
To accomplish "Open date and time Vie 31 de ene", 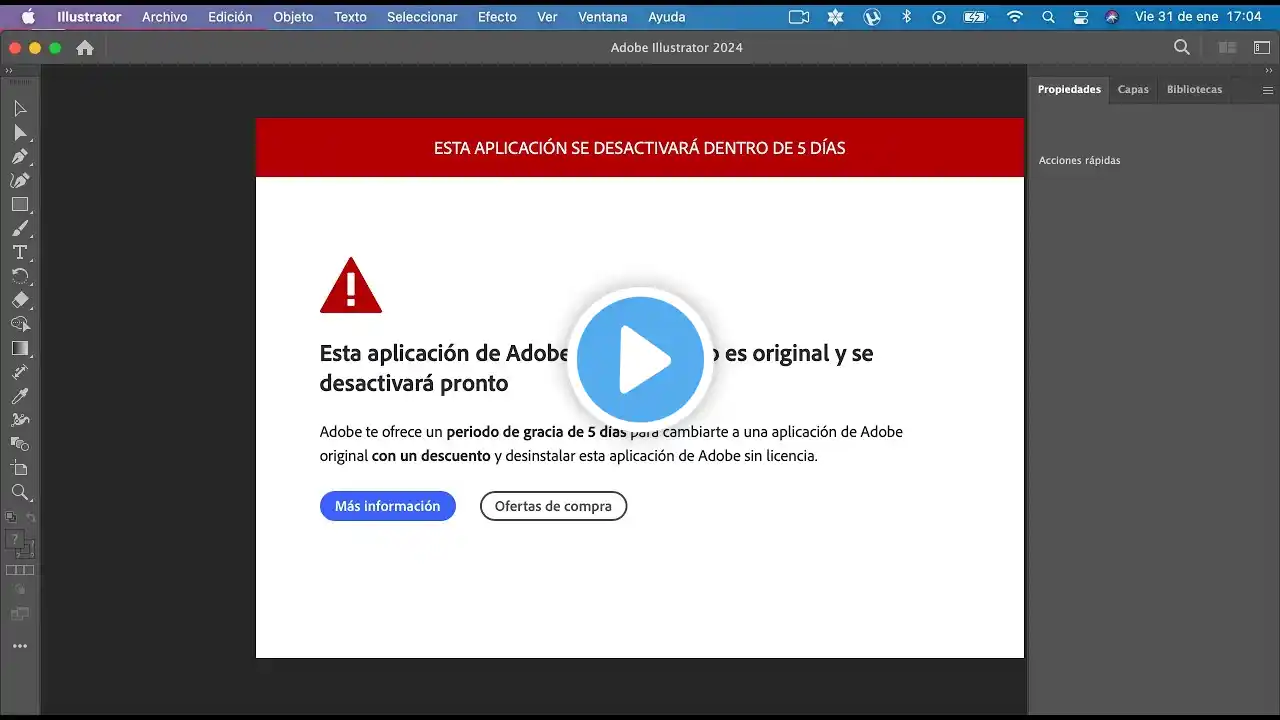I will point(1198,17).
